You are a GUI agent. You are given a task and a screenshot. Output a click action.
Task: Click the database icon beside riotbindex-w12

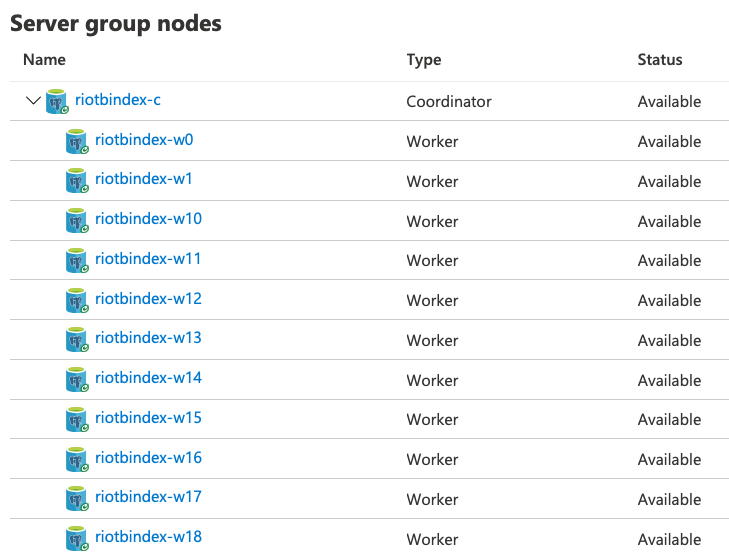(77, 300)
